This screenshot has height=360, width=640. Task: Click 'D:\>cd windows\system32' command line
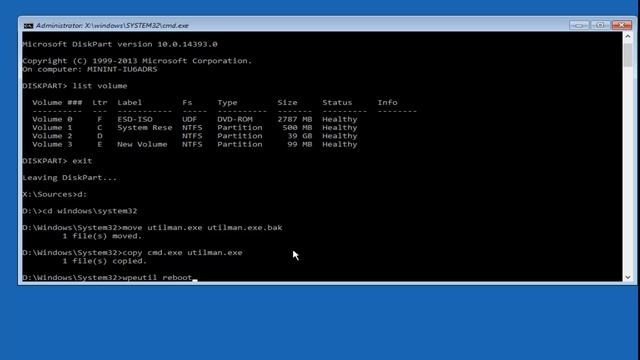click(80, 211)
